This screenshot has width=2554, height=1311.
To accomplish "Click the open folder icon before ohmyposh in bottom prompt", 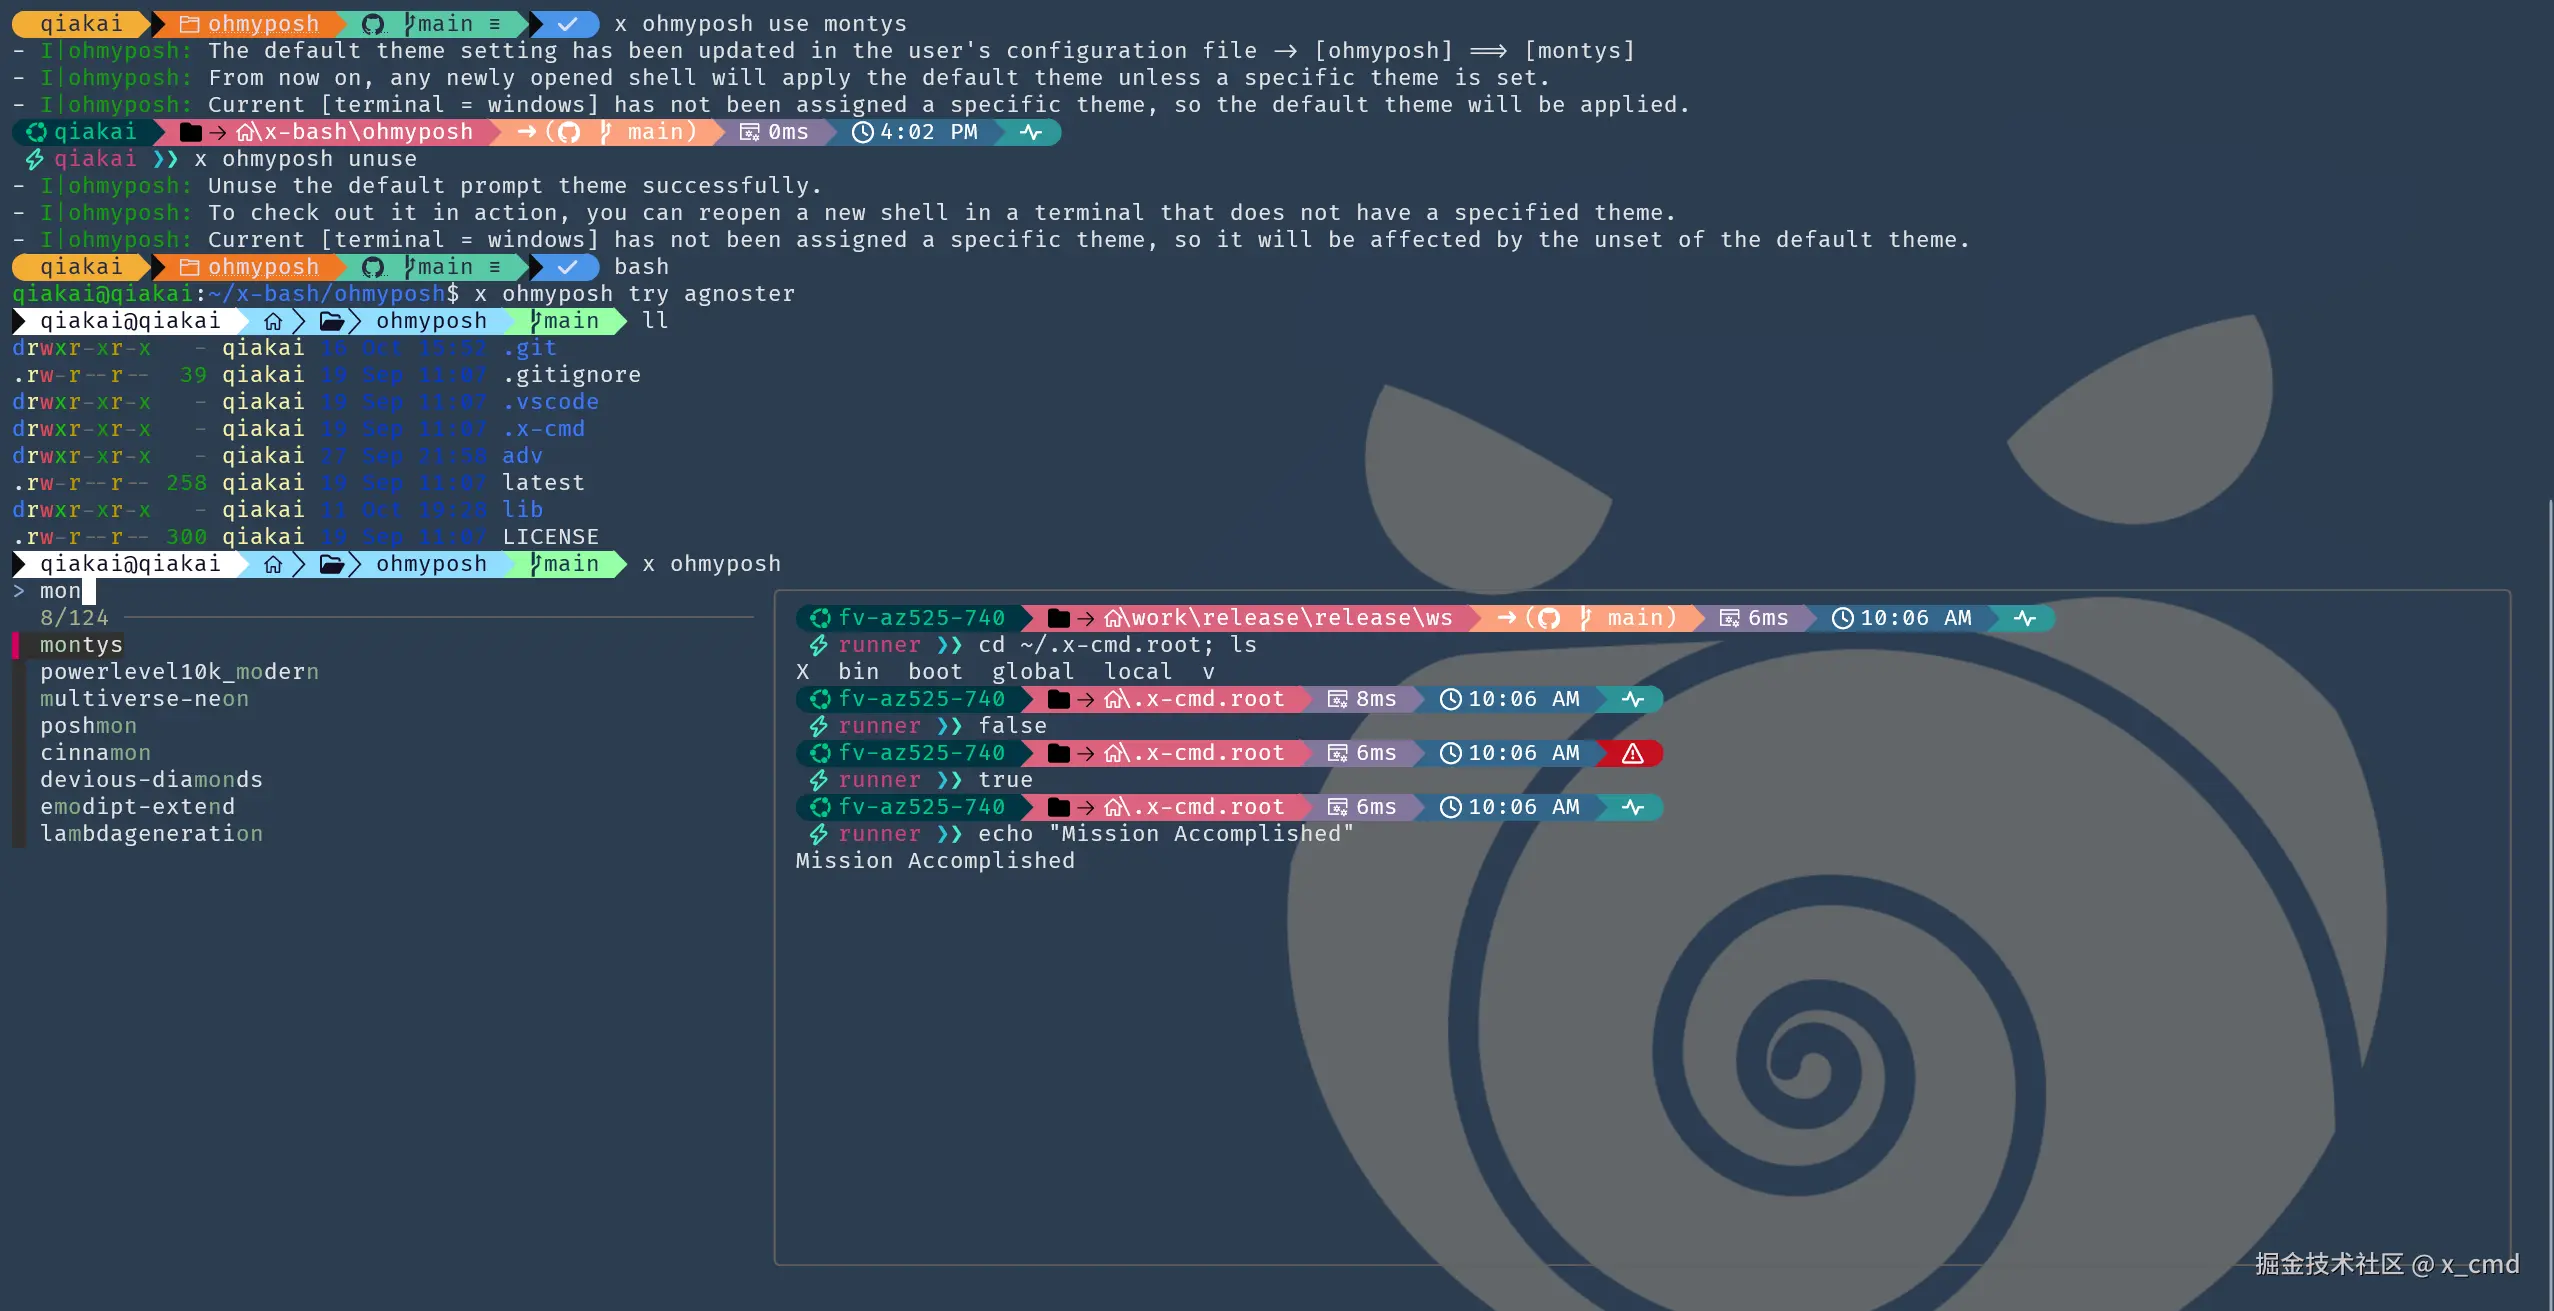I will (332, 564).
